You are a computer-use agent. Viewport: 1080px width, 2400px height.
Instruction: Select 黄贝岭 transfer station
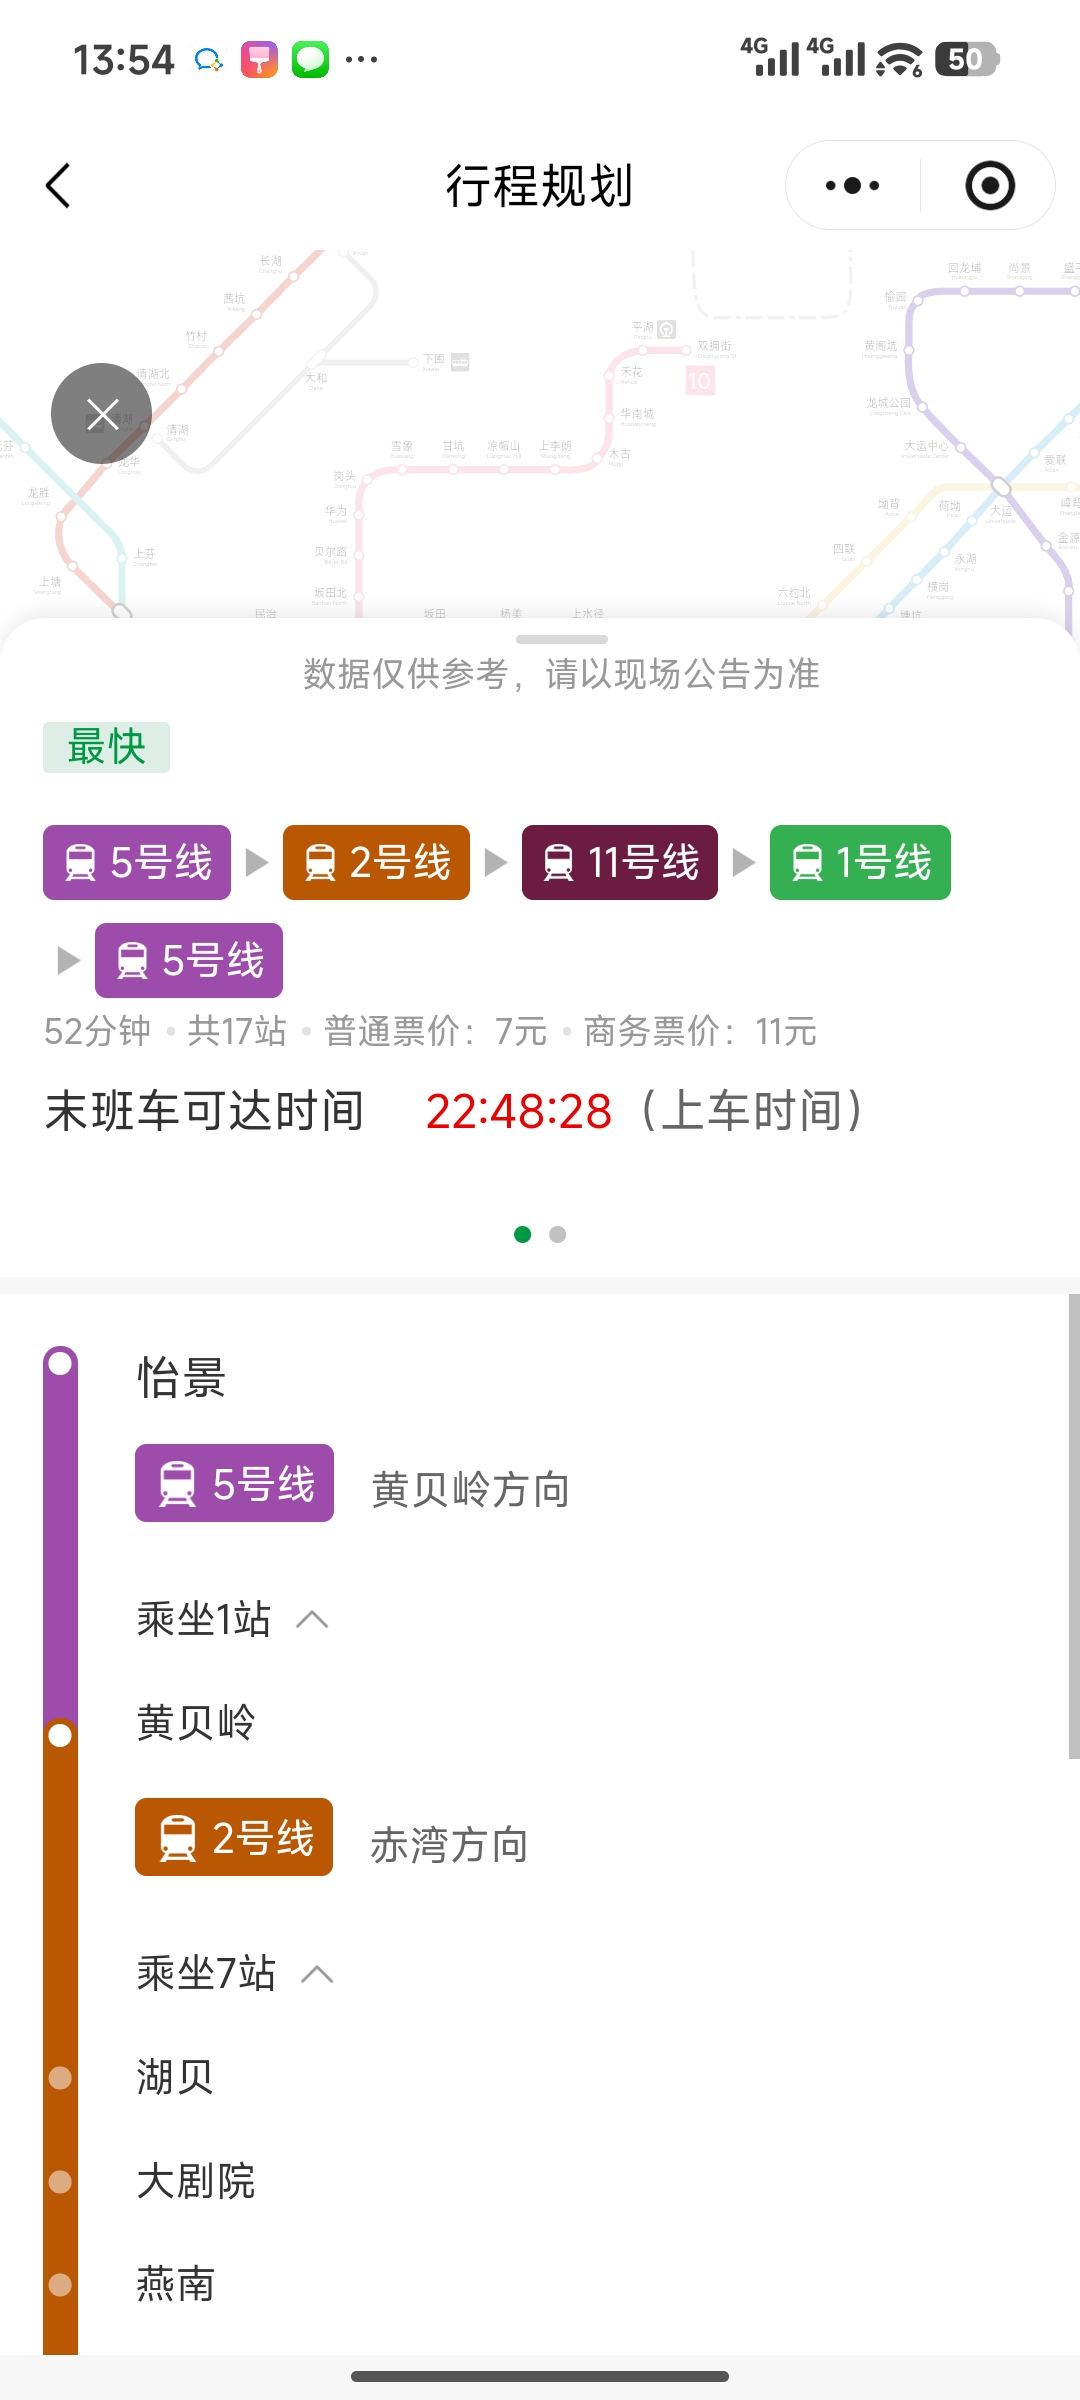pos(196,1723)
